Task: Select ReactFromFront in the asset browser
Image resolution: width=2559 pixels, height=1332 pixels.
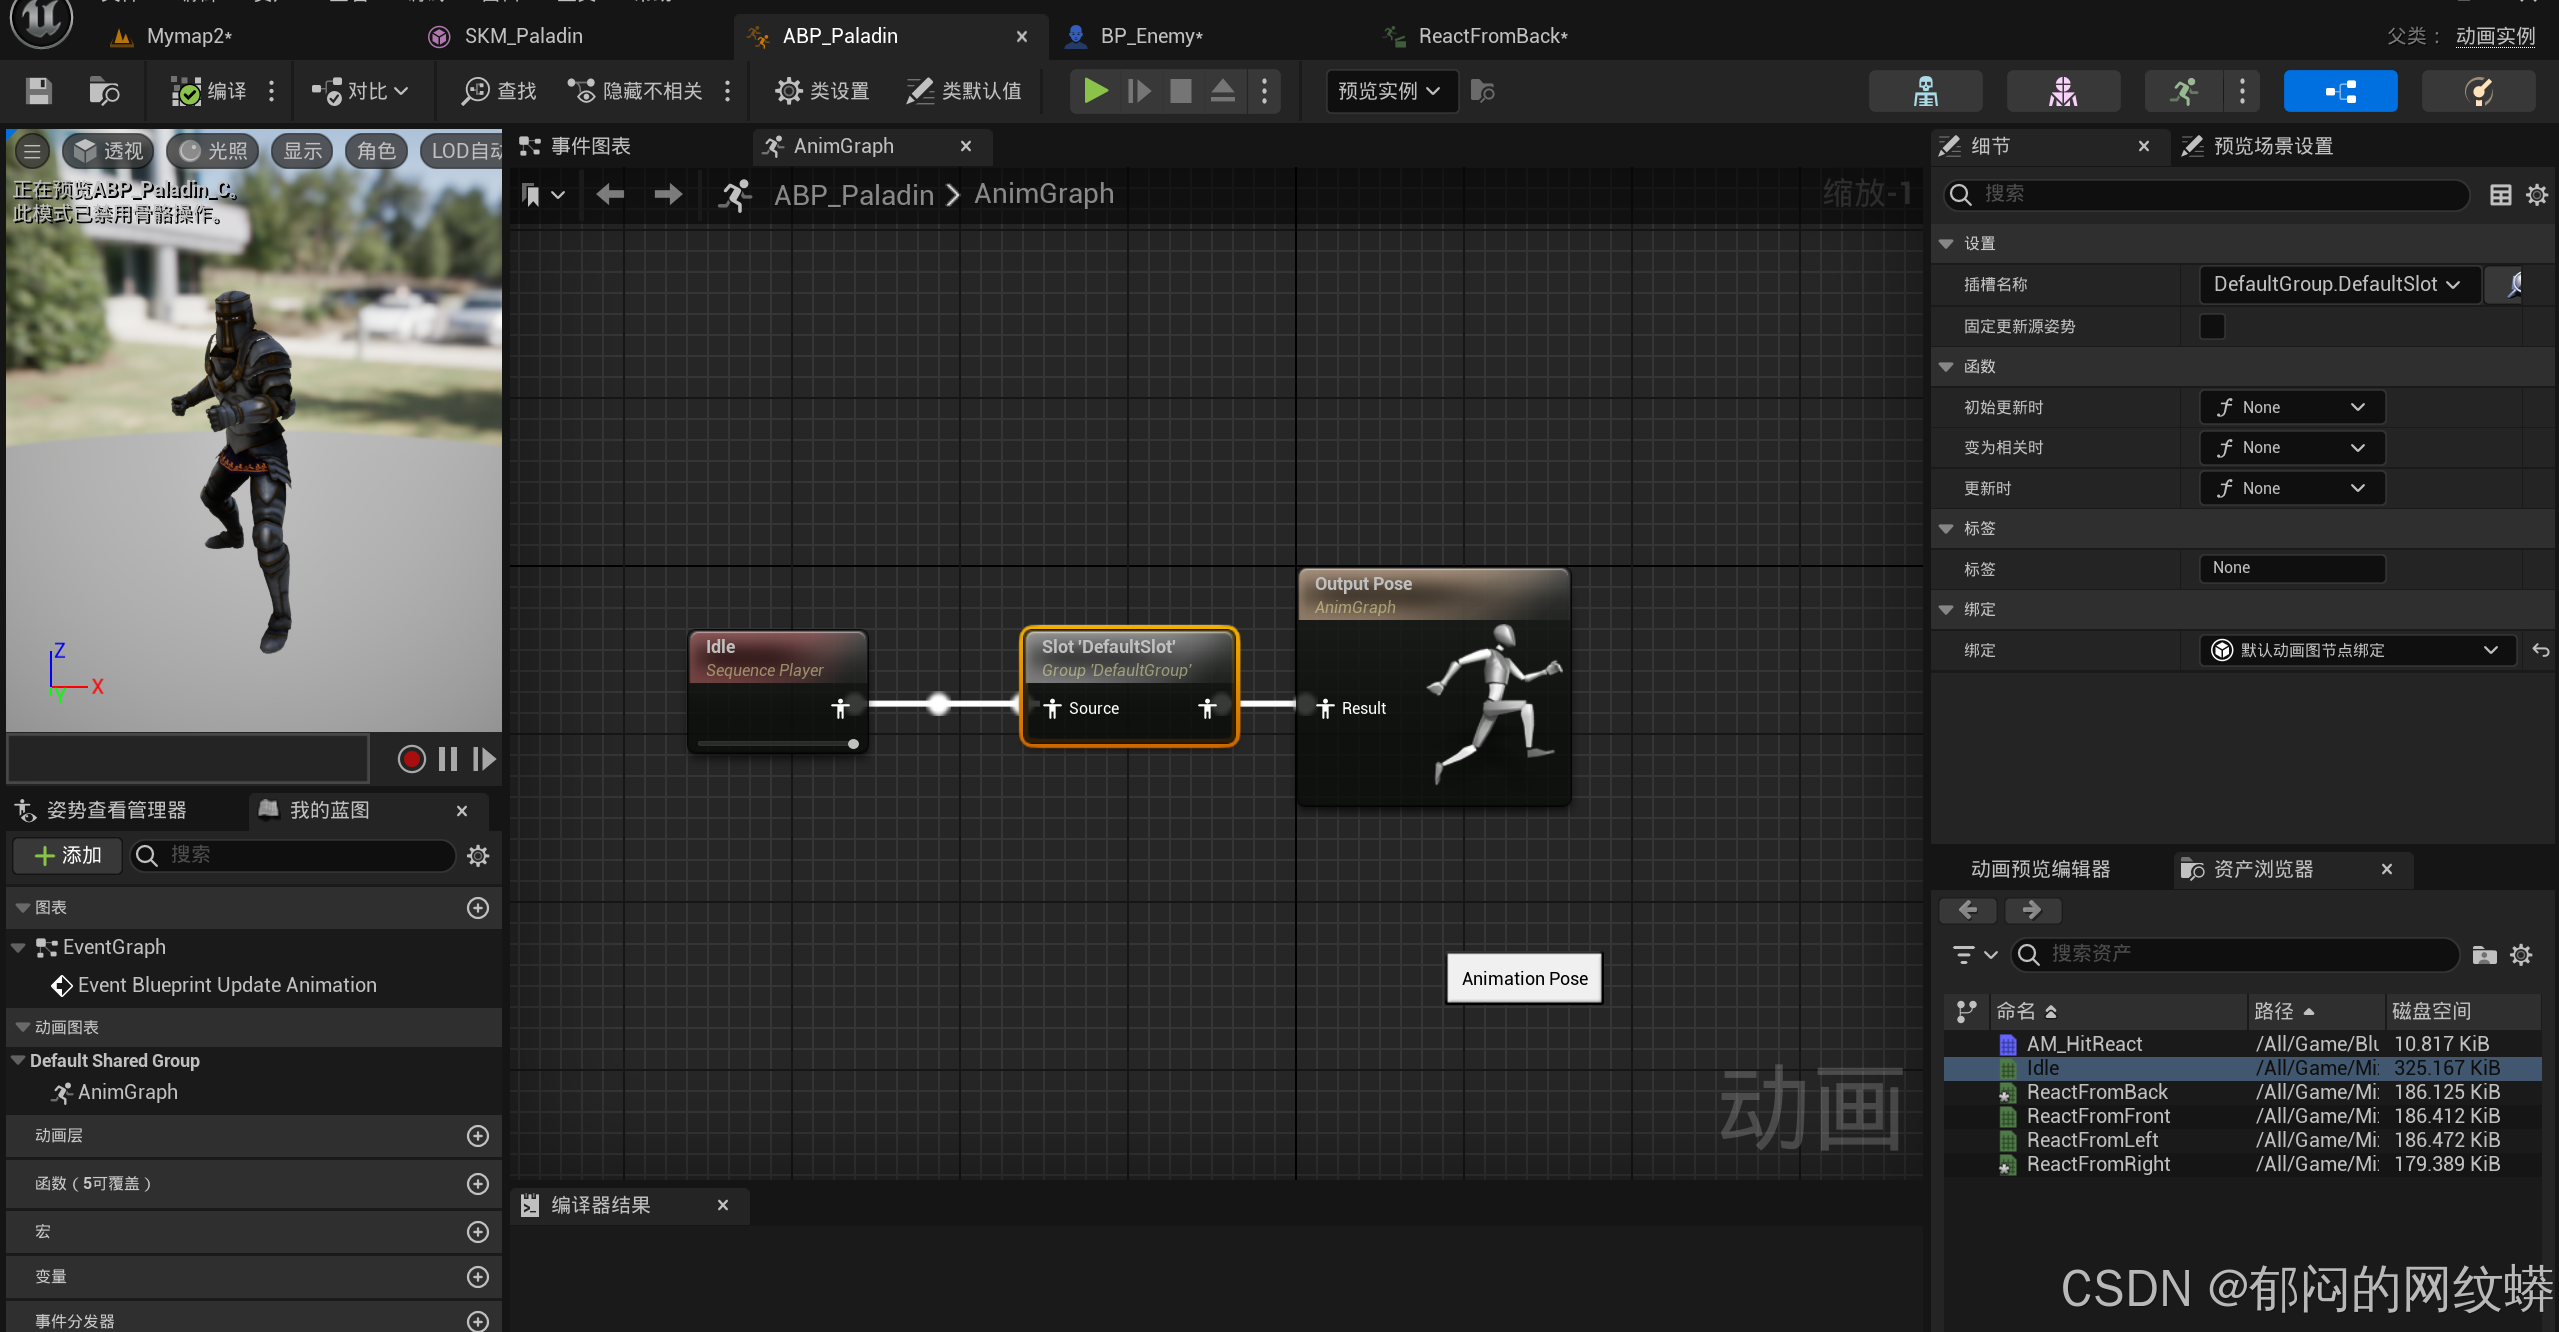Action: click(2097, 1116)
